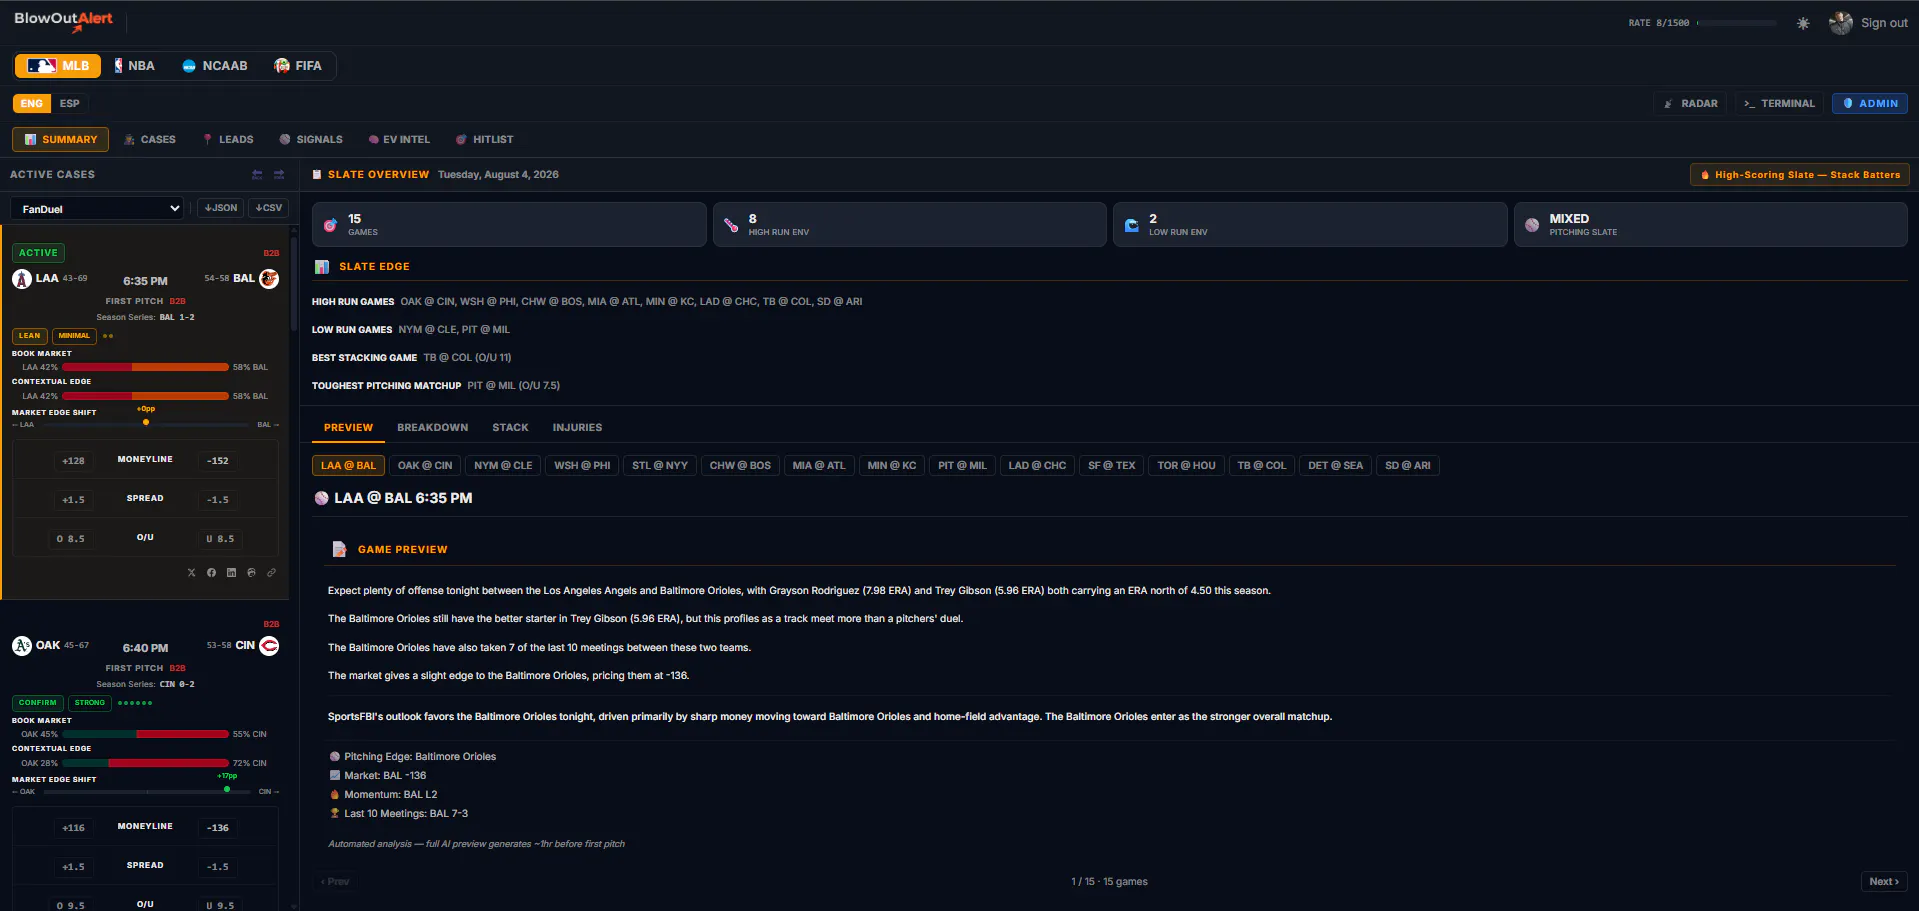Sign out of the account
This screenshot has width=1919, height=911.
click(1884, 23)
